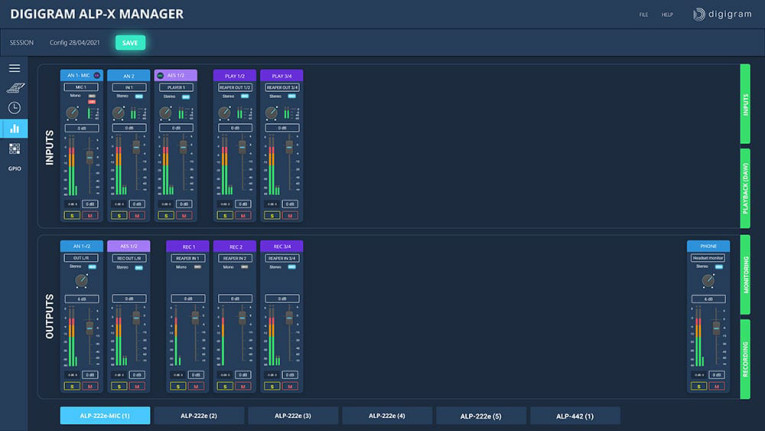Image resolution: width=765 pixels, height=431 pixels.
Task: Toggle Stereo mode on AN 2 strip
Action: (139, 97)
